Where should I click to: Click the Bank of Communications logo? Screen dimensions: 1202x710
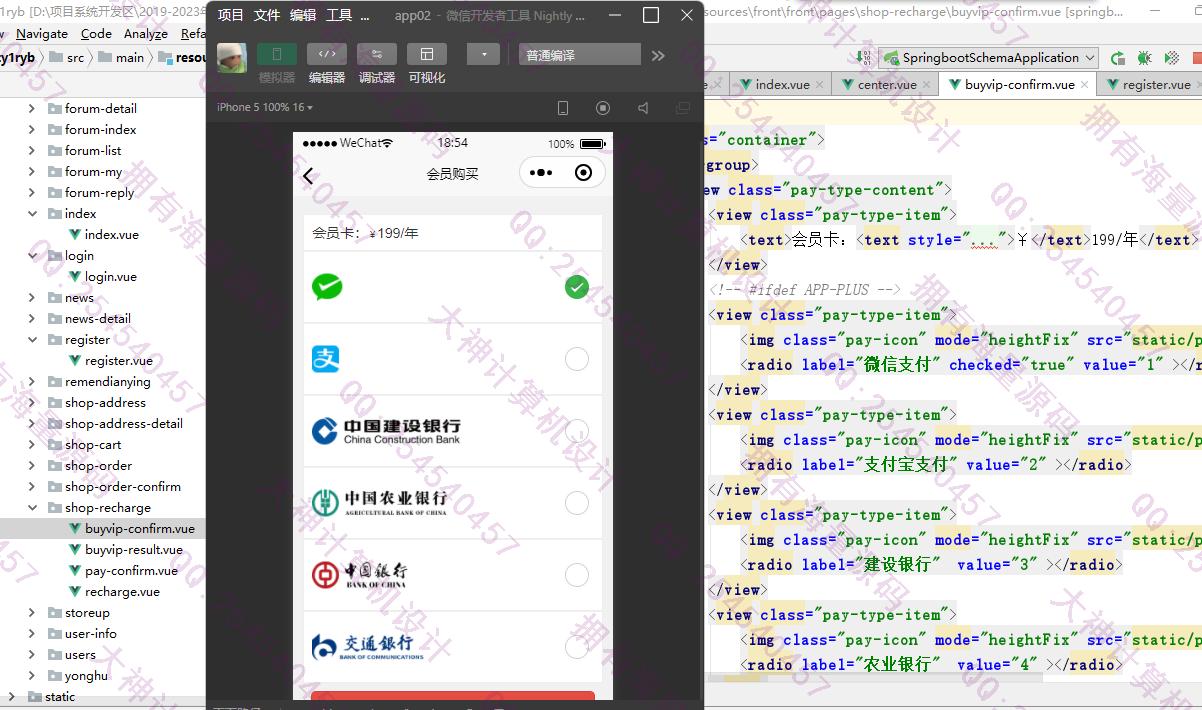(367, 647)
